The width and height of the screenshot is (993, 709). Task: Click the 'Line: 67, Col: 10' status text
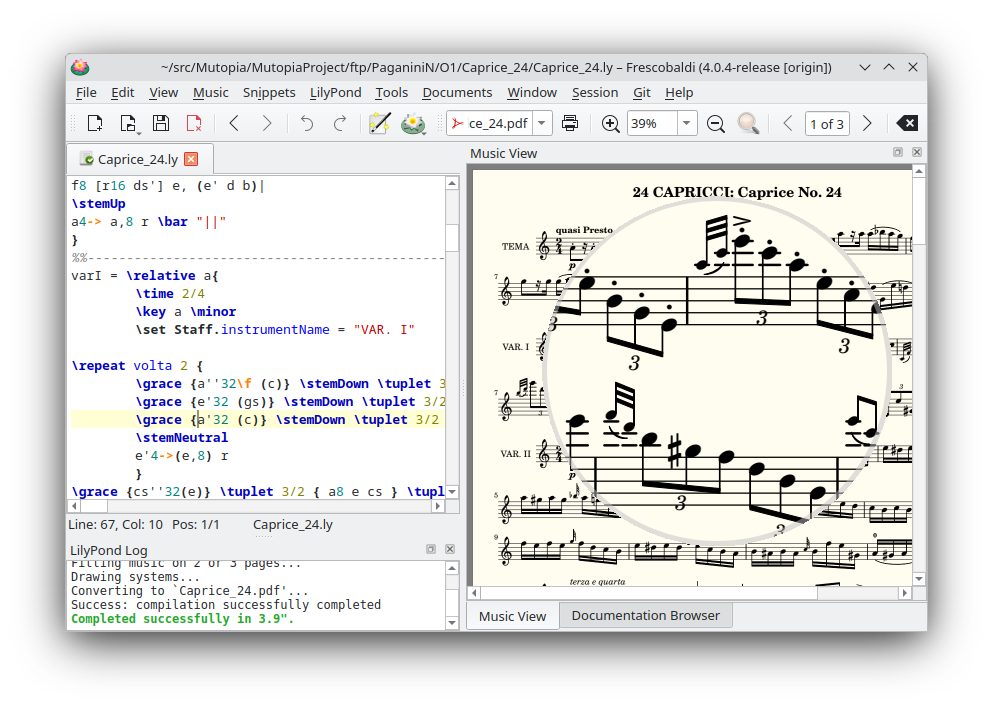point(116,524)
